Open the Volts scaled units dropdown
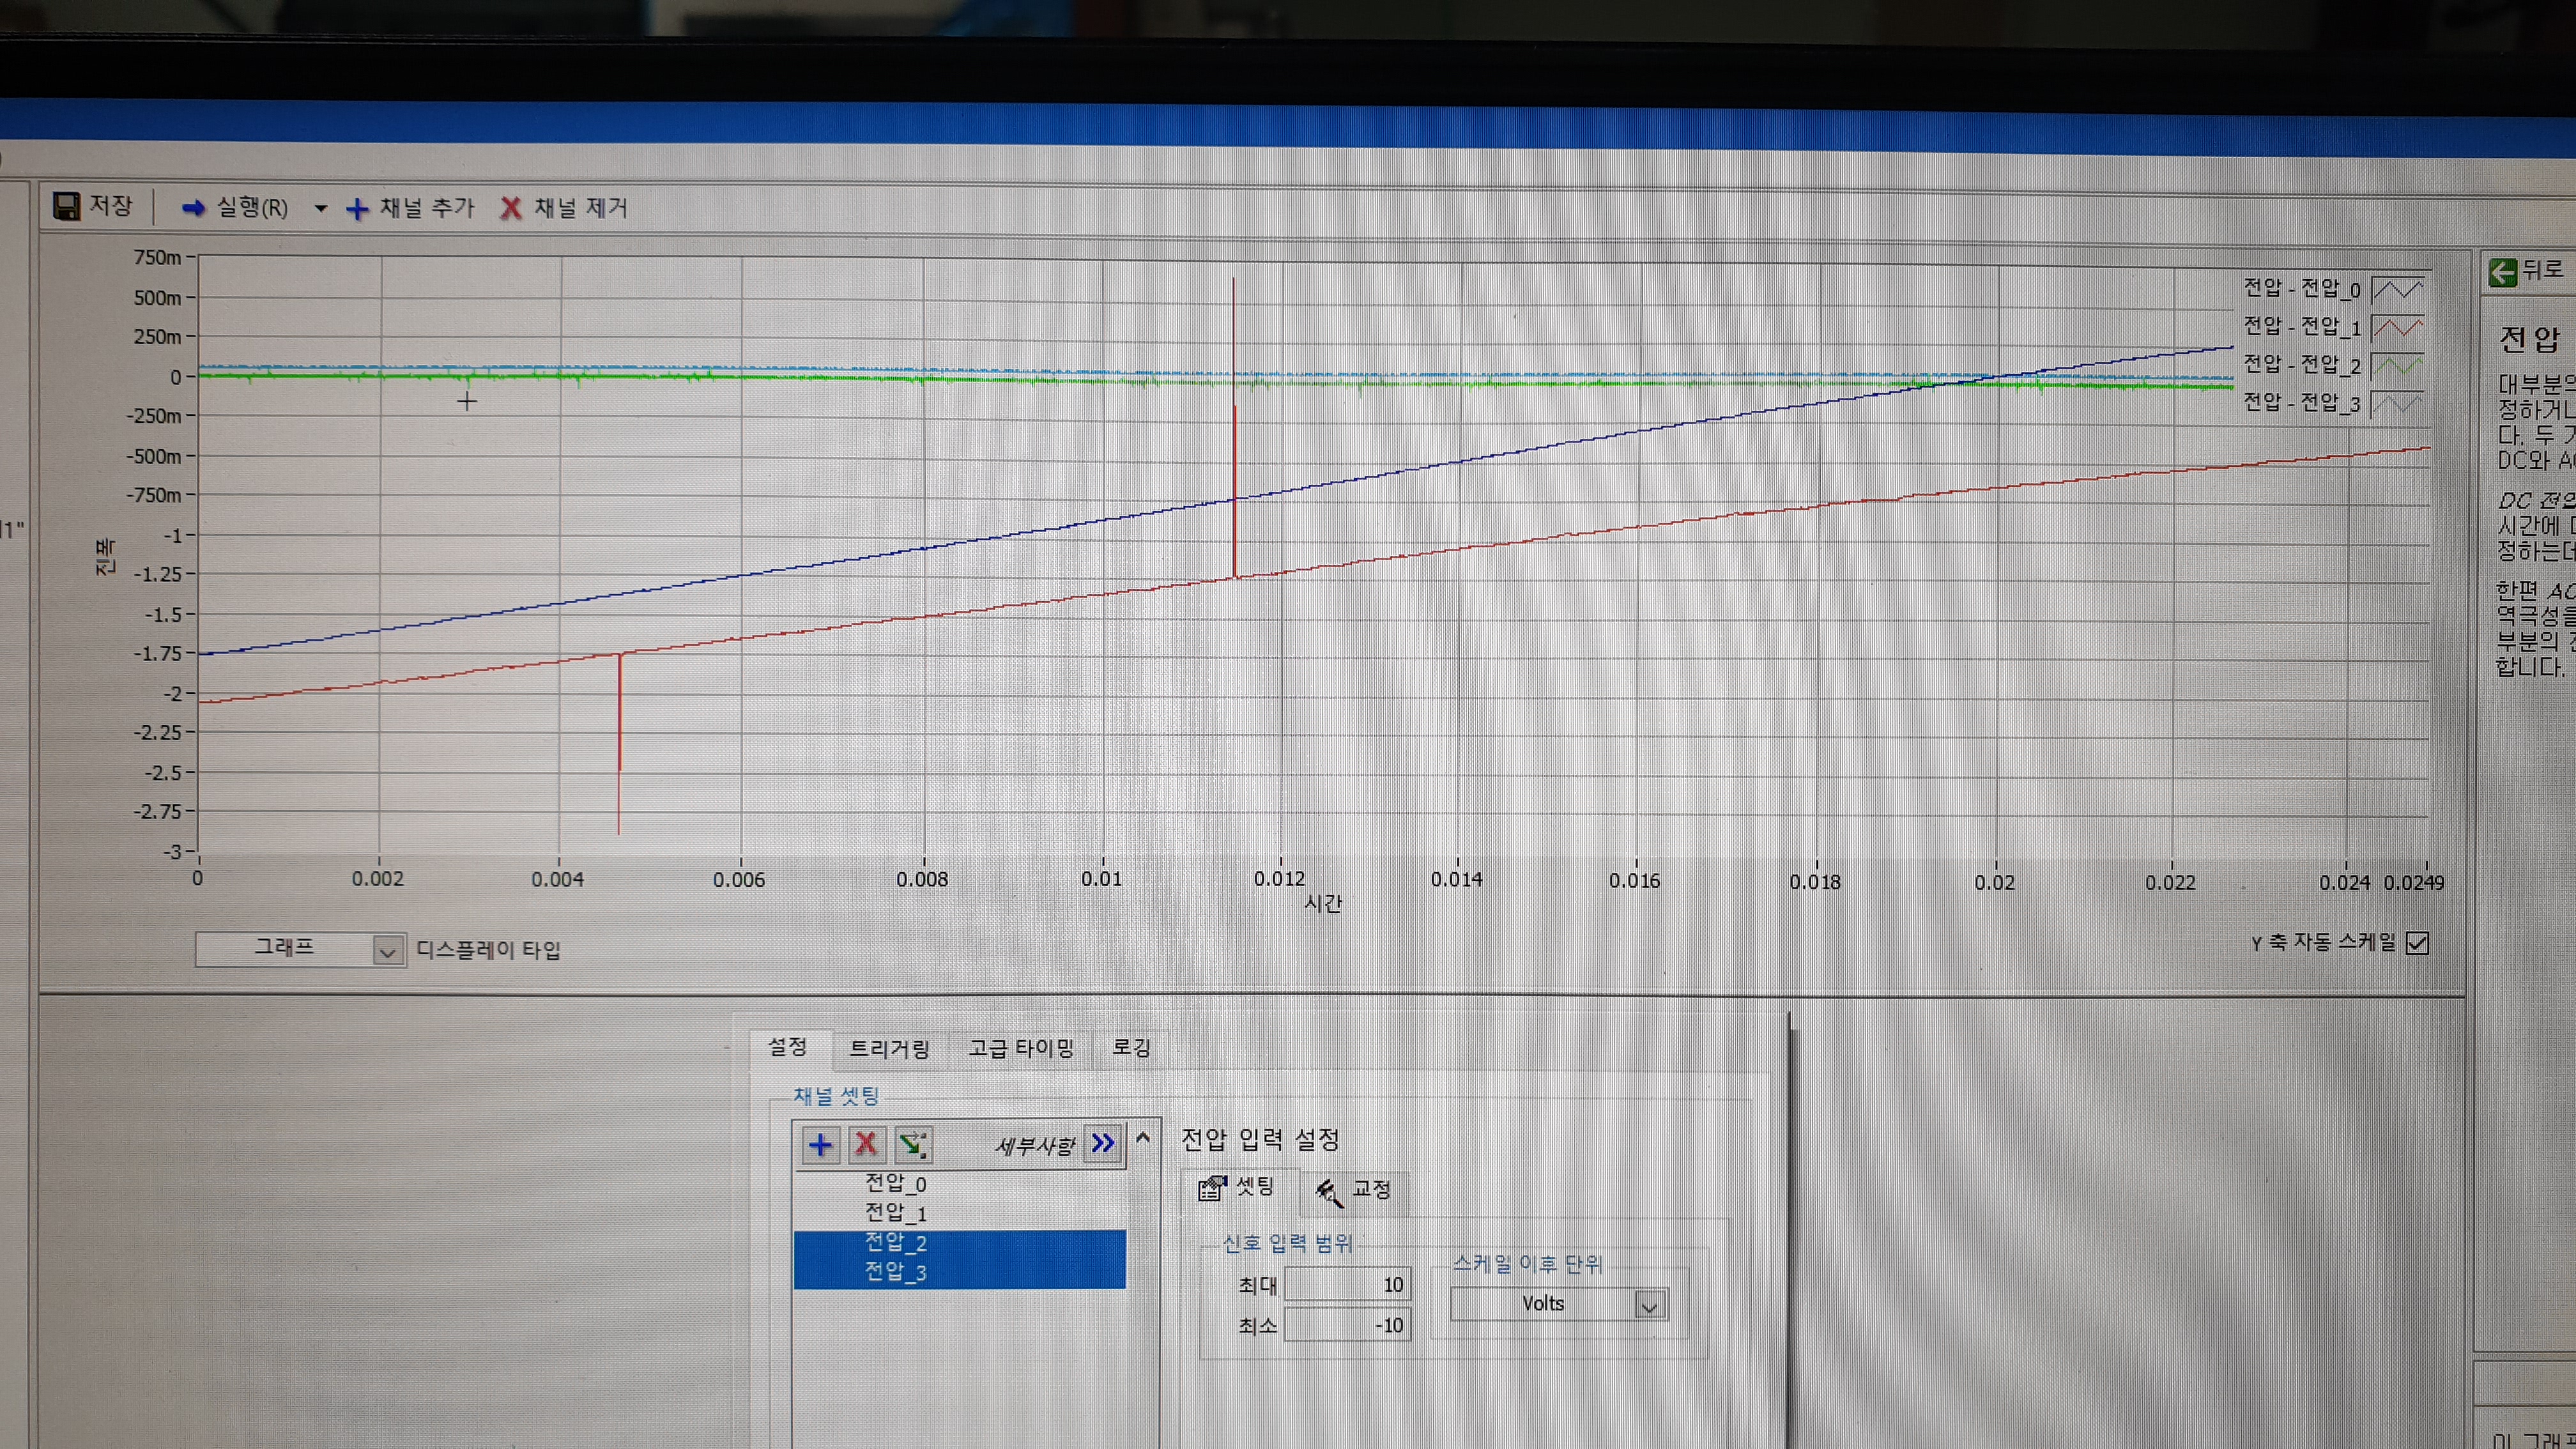This screenshot has width=2576, height=1449. 1649,1305
